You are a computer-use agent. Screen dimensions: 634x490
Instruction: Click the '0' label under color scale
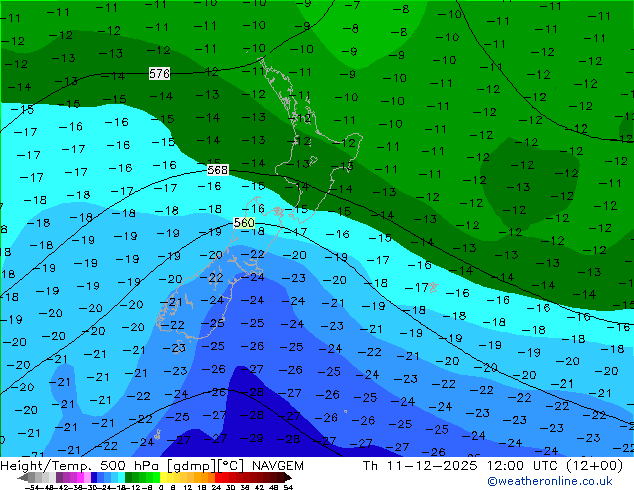pyautogui.click(x=161, y=487)
